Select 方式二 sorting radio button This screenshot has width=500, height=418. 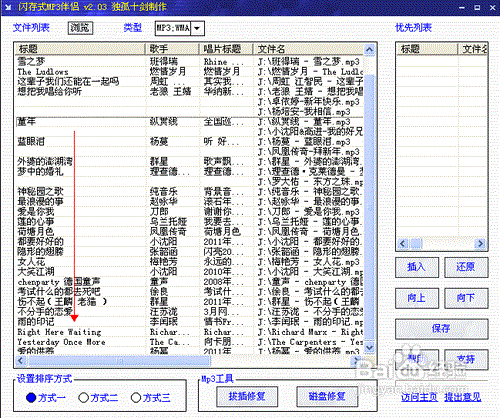[x=83, y=397]
